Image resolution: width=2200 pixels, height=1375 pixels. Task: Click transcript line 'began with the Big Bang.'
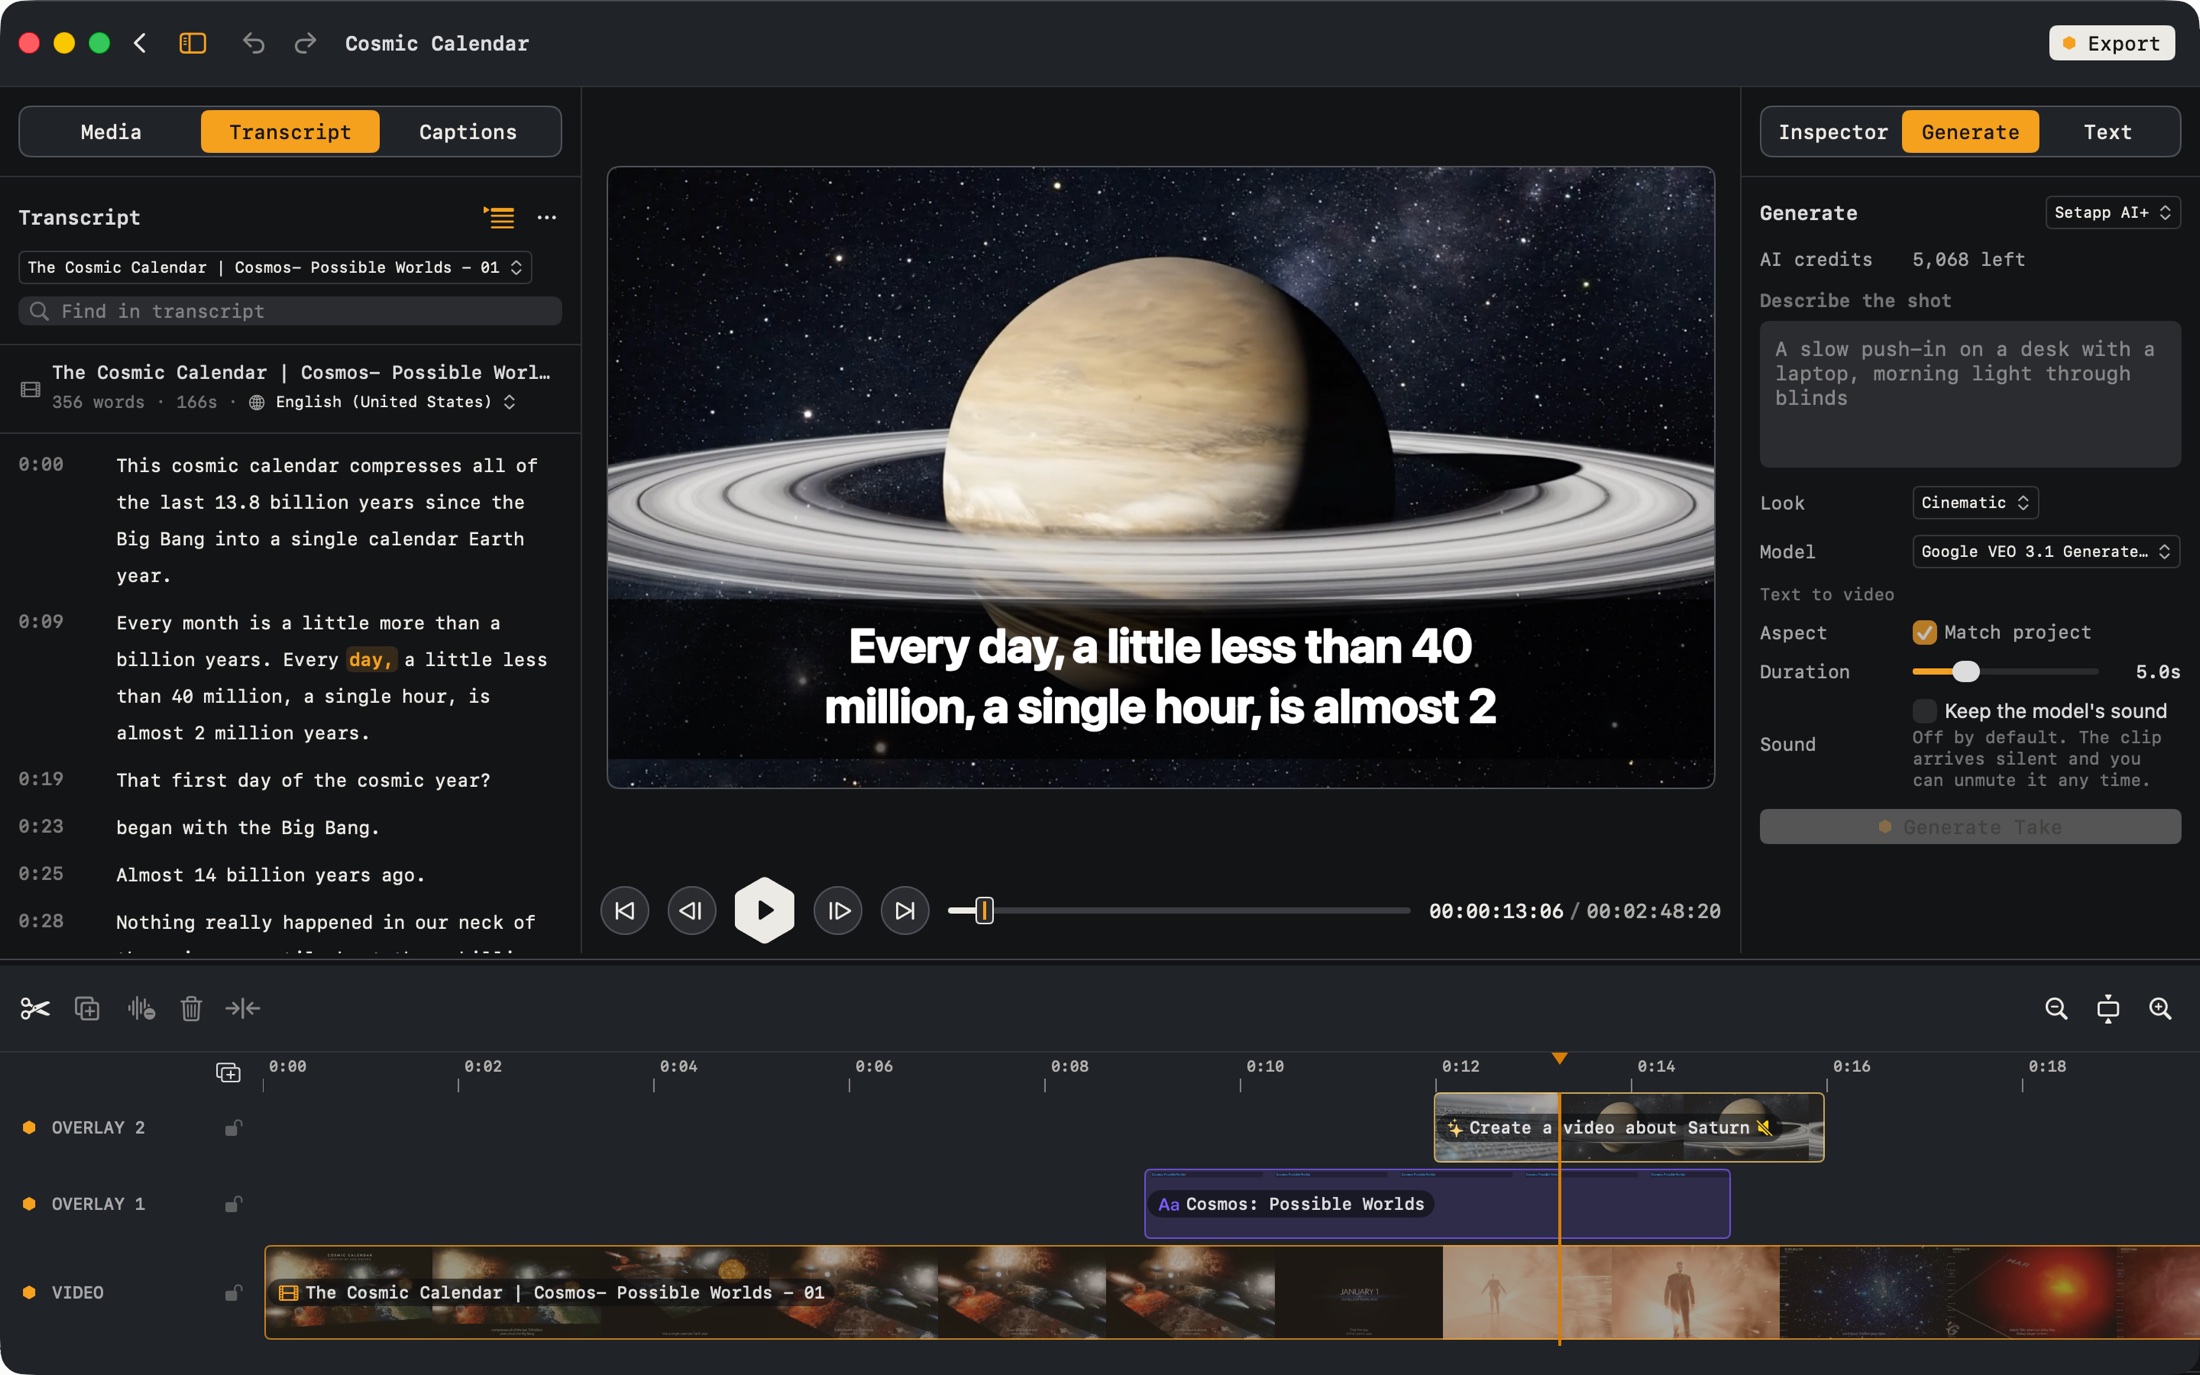(248, 827)
